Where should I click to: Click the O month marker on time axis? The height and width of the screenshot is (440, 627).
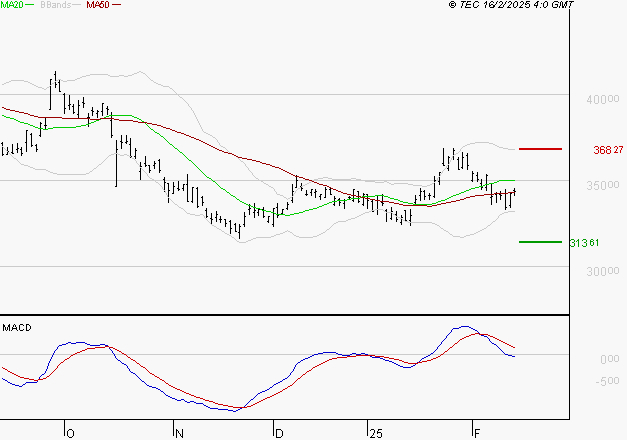(70, 433)
